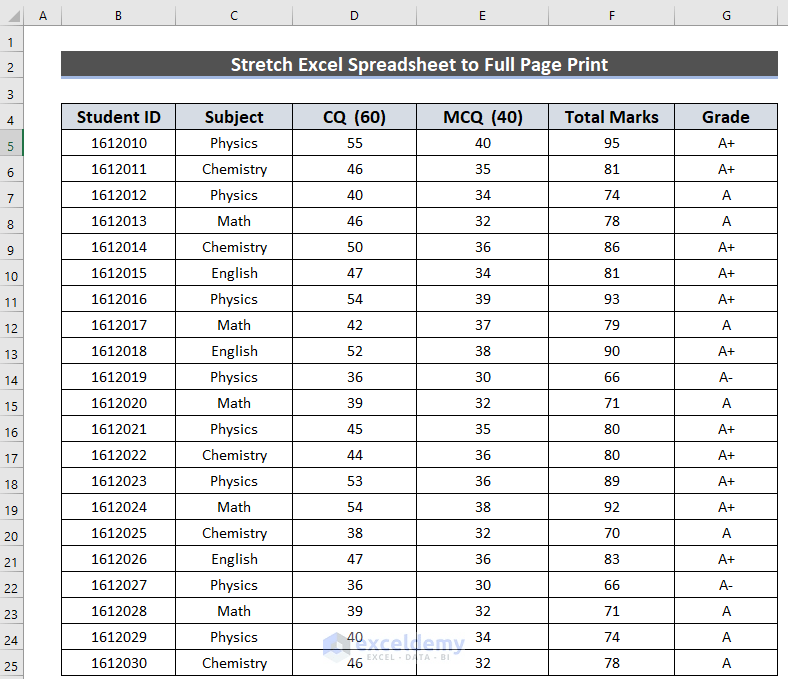Click the Grade cell for student 1612022
The image size is (788, 679).
click(726, 455)
